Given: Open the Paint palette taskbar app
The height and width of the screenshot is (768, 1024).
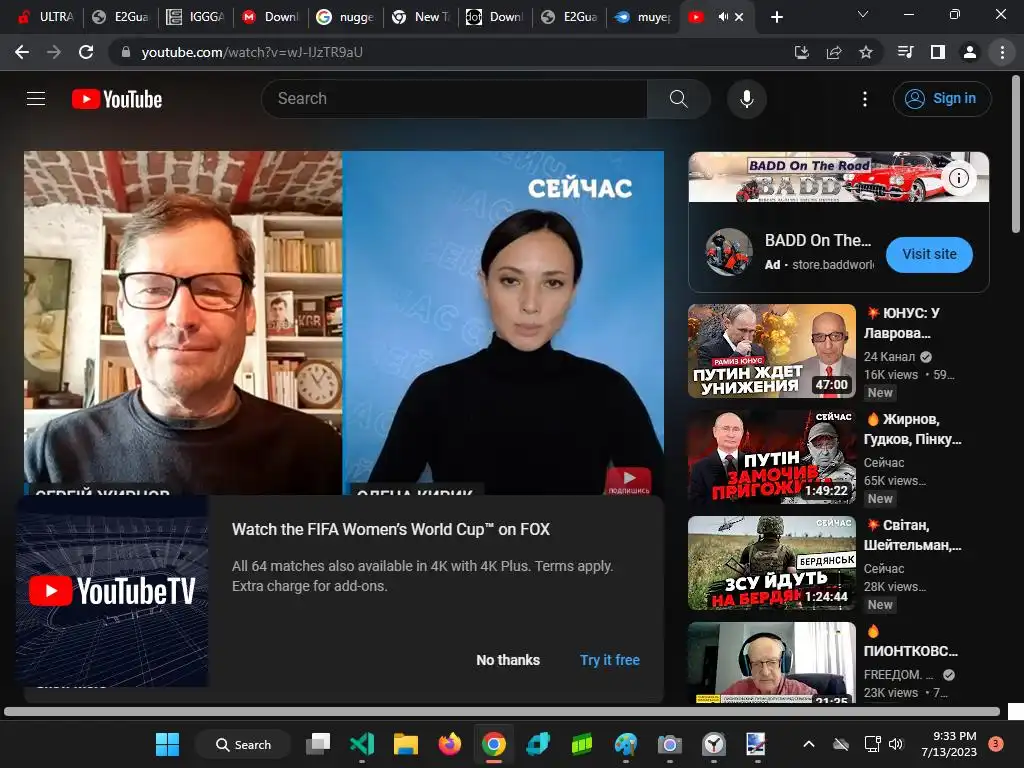Looking at the screenshot, I should click(626, 744).
